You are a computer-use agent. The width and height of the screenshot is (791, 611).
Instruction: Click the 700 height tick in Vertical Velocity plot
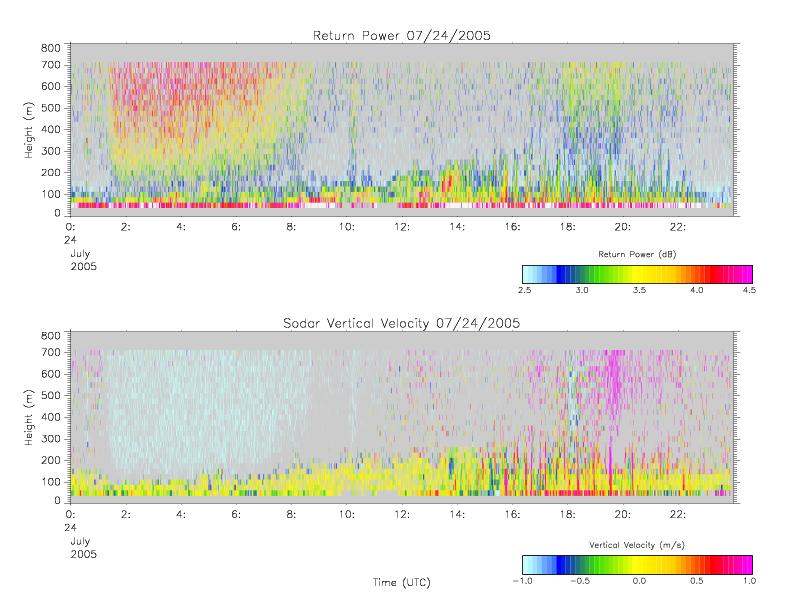pyautogui.click(x=50, y=352)
